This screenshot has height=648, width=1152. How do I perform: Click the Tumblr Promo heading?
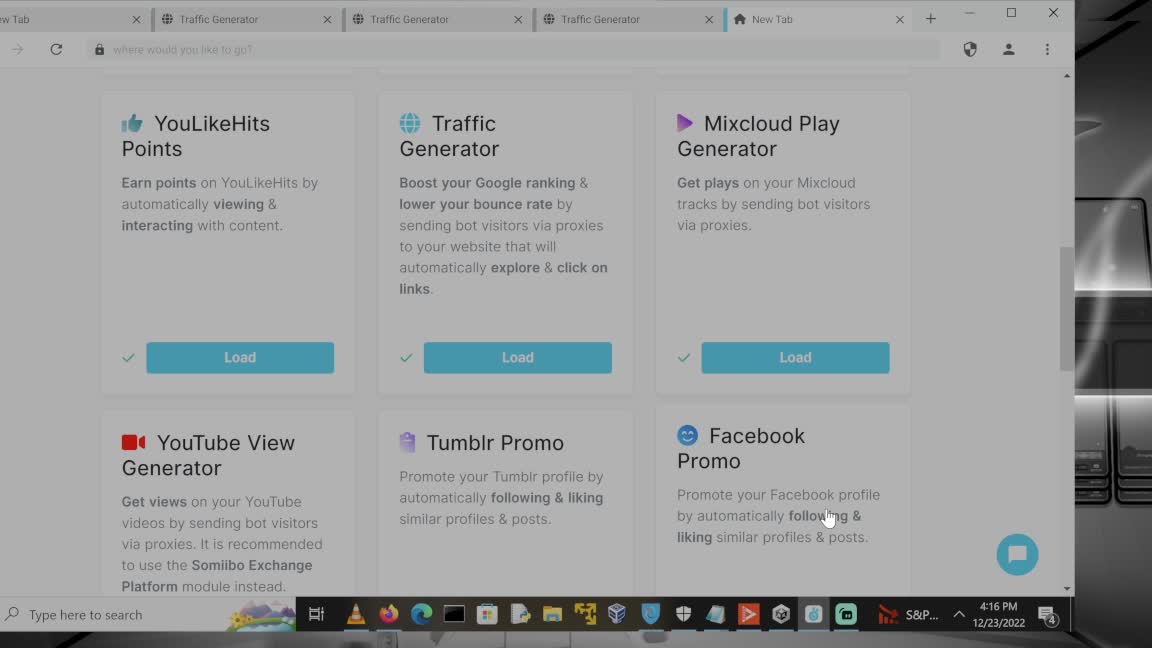coord(495,442)
